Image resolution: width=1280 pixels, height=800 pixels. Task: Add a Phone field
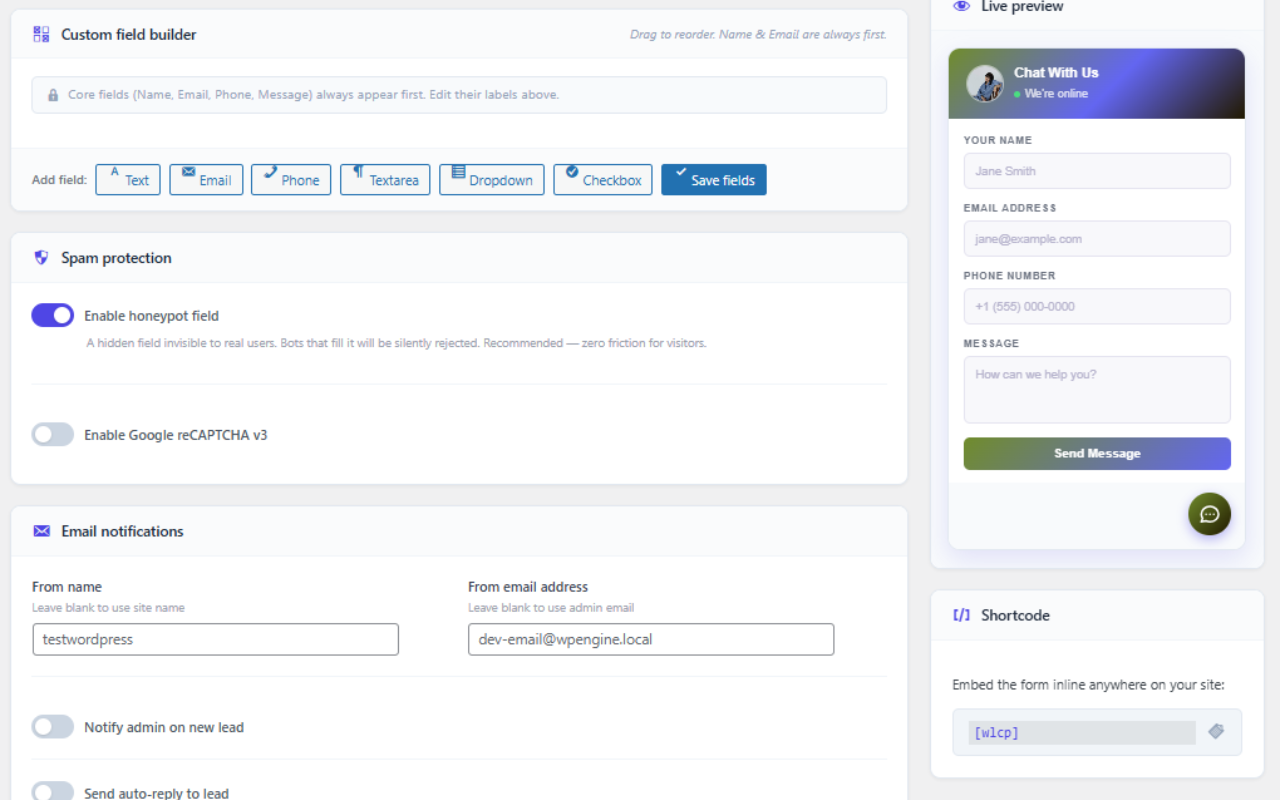point(291,180)
